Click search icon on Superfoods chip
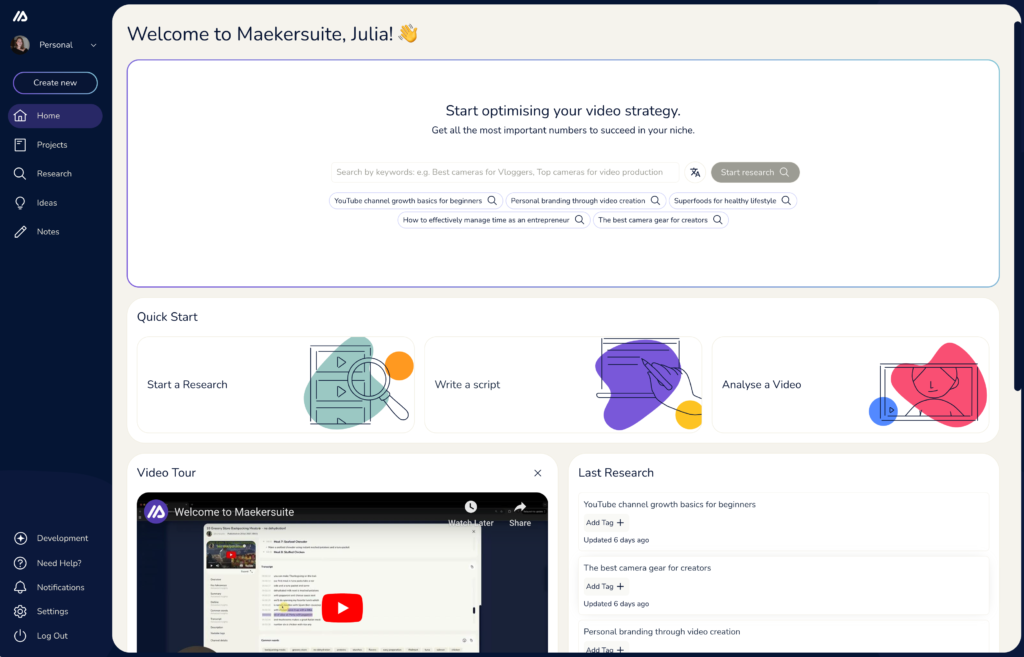The image size is (1024, 657). (x=786, y=200)
